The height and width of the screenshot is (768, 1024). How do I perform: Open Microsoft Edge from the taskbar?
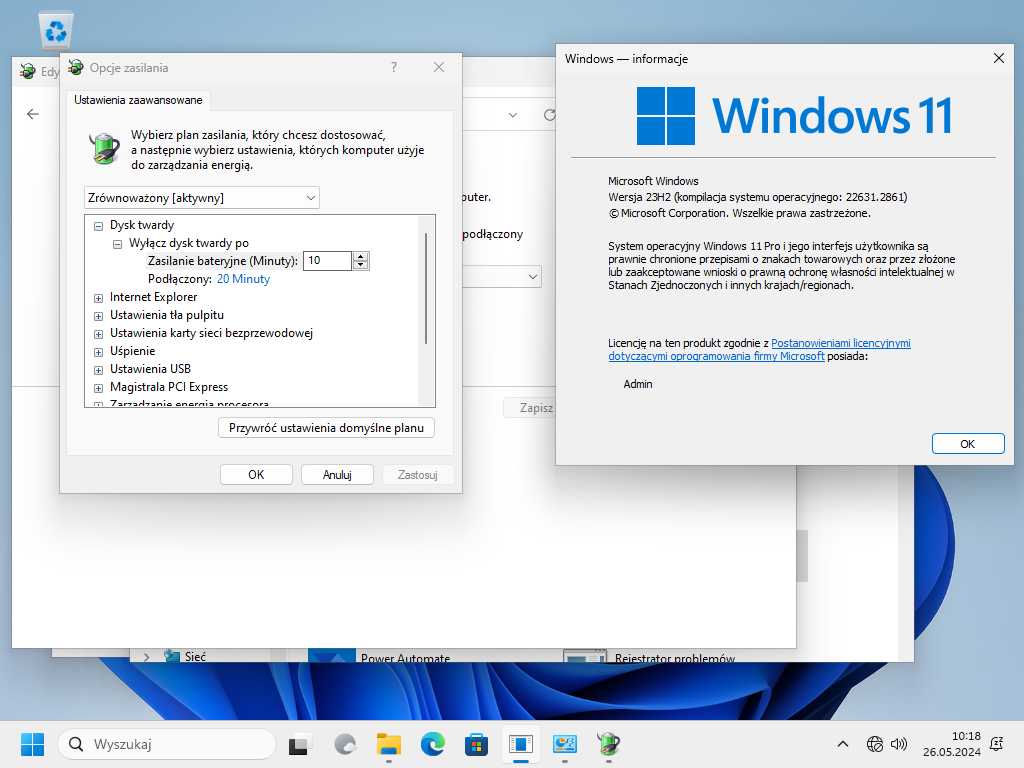pyautogui.click(x=432, y=744)
